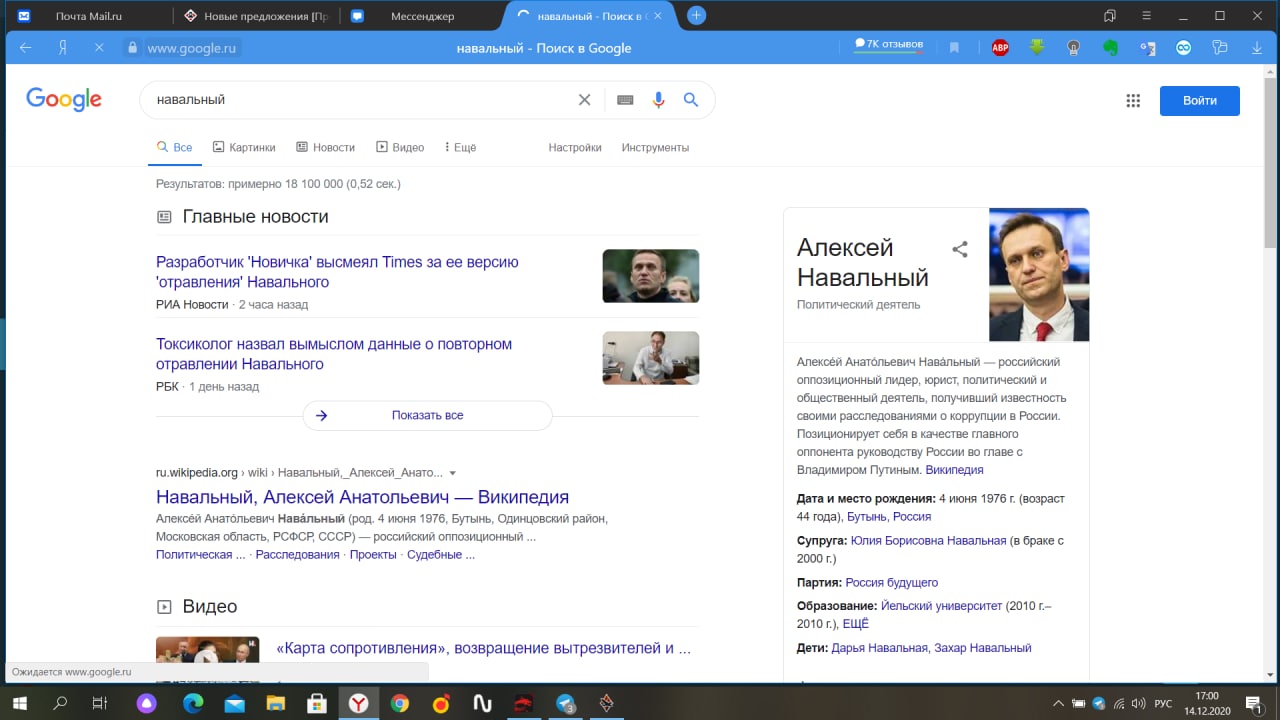The width and height of the screenshot is (1280, 720).
Task: Open the Расследования sitelink
Action: pos(297,555)
